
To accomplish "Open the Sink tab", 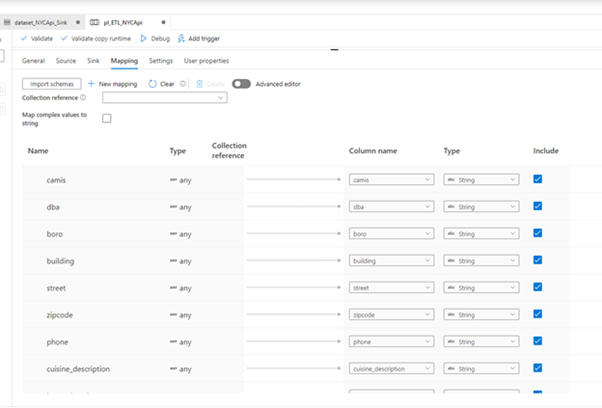I will (93, 61).
